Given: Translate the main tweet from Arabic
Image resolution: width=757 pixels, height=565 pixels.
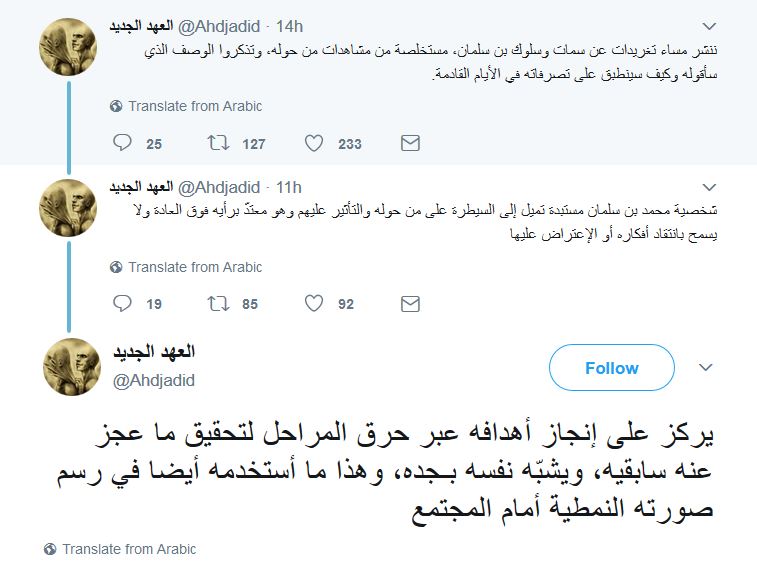Looking at the screenshot, I should click(x=128, y=549).
